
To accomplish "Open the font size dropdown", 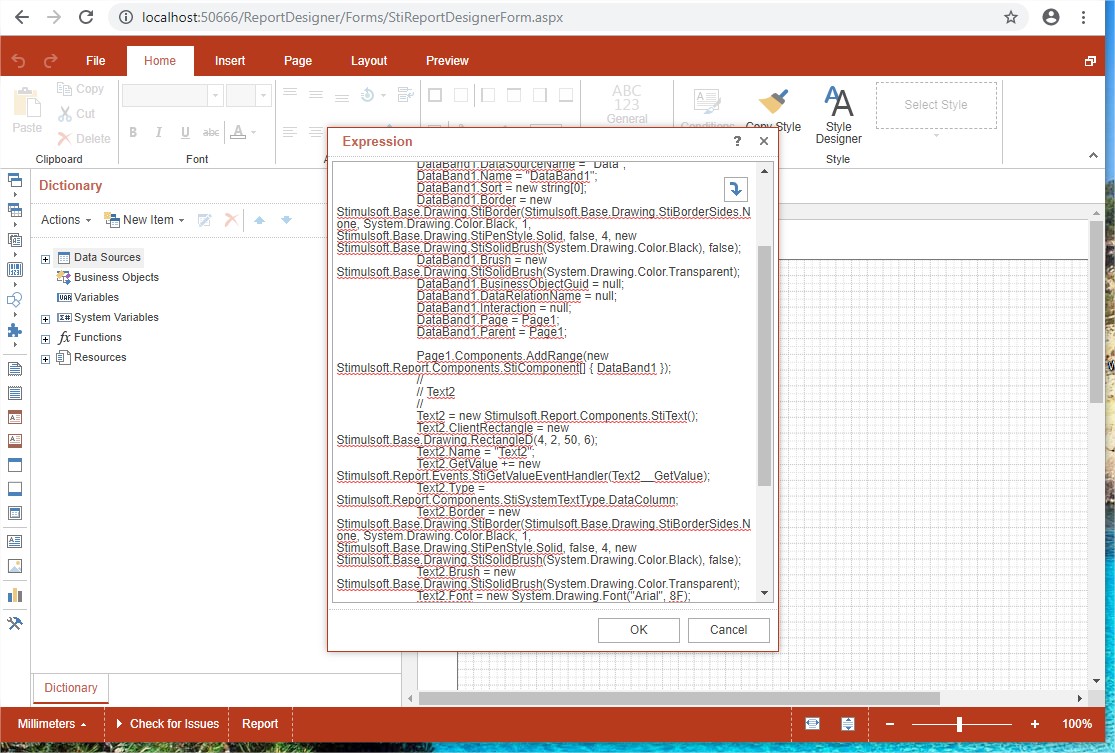I will [x=263, y=95].
